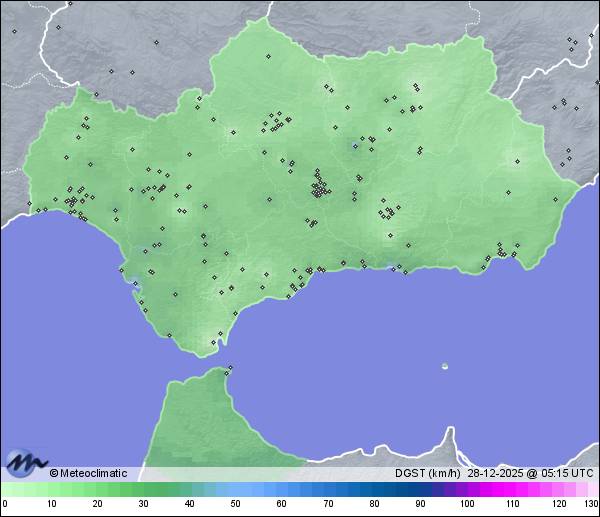Image resolution: width=600 pixels, height=517 pixels.
Task: Click the station marker near Ceuta
Action: click(230, 369)
